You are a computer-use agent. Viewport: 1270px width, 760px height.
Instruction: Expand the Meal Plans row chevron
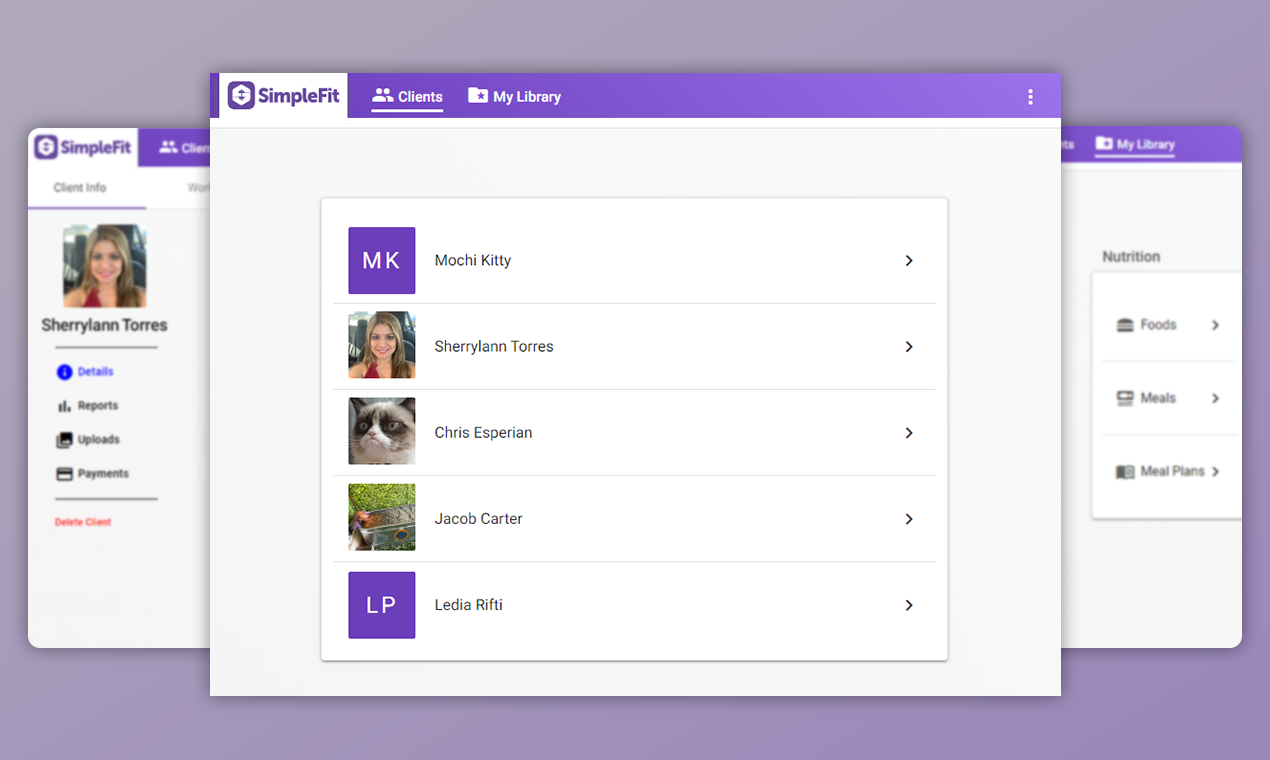pos(1216,472)
